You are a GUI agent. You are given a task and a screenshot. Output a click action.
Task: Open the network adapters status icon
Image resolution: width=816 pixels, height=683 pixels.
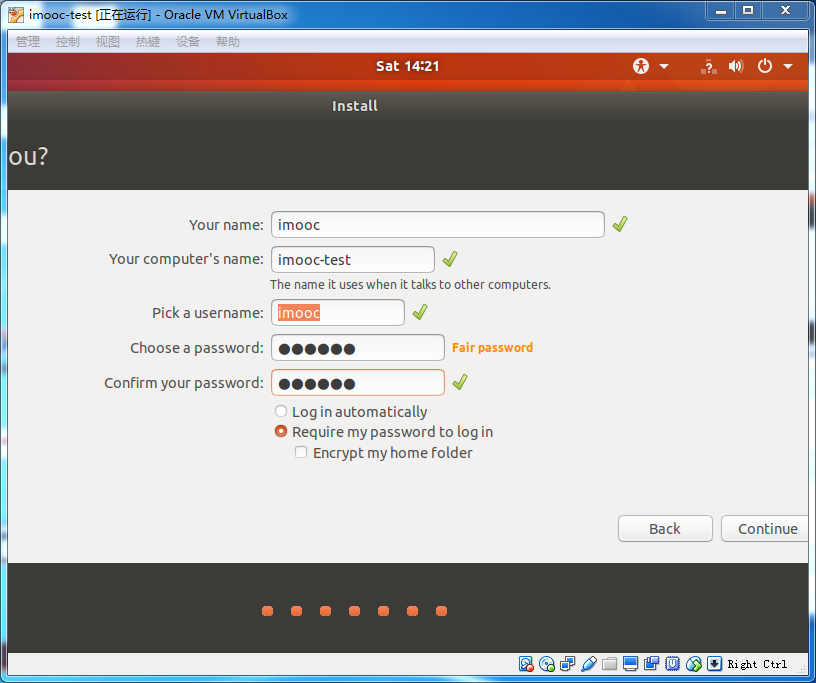568,664
